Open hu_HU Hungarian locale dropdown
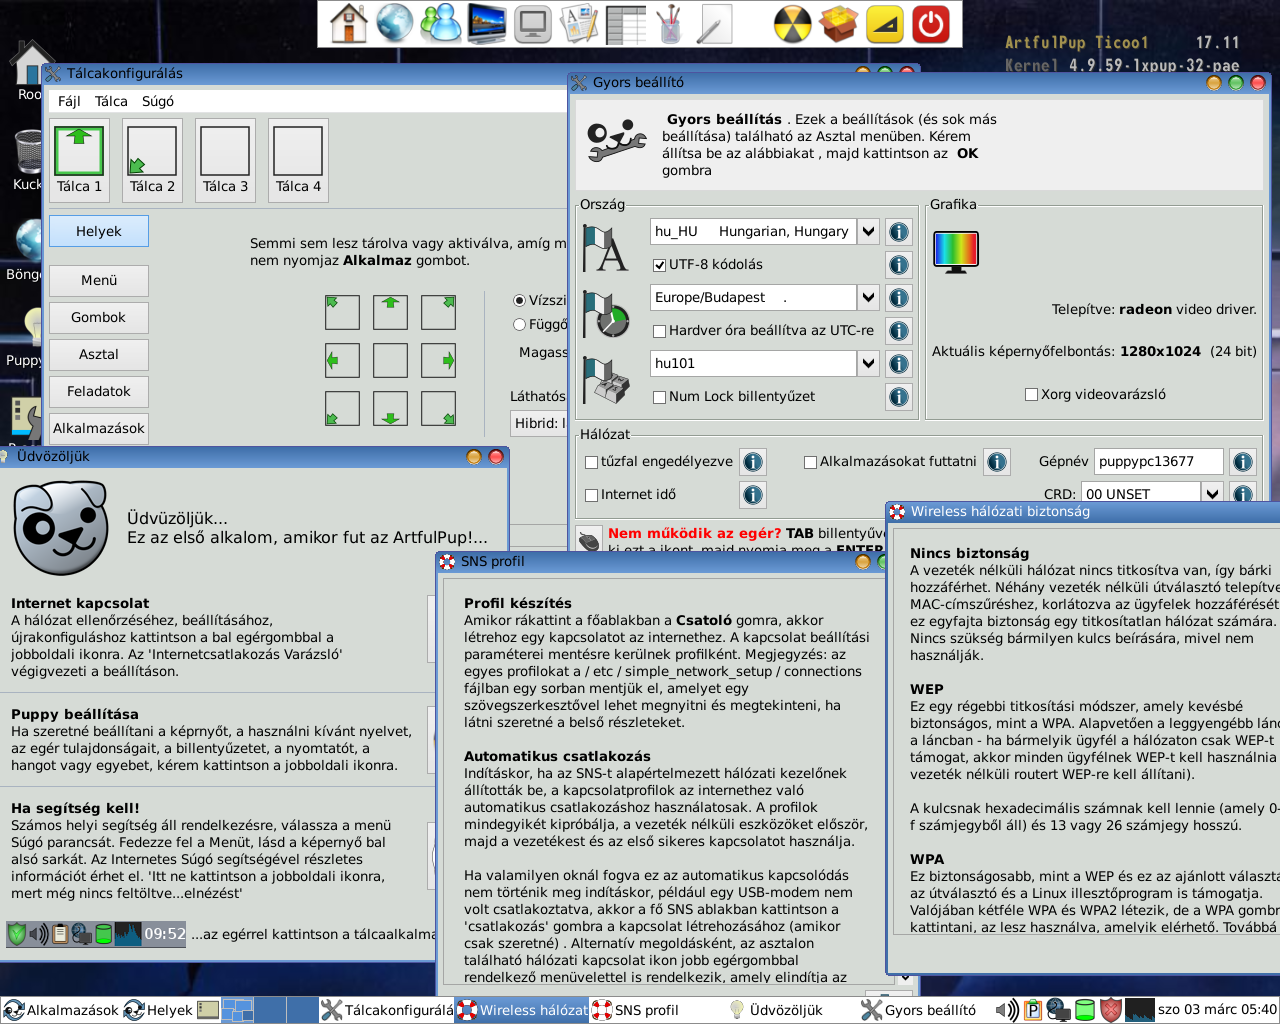Viewport: 1280px width, 1024px height. pyautogui.click(x=868, y=232)
